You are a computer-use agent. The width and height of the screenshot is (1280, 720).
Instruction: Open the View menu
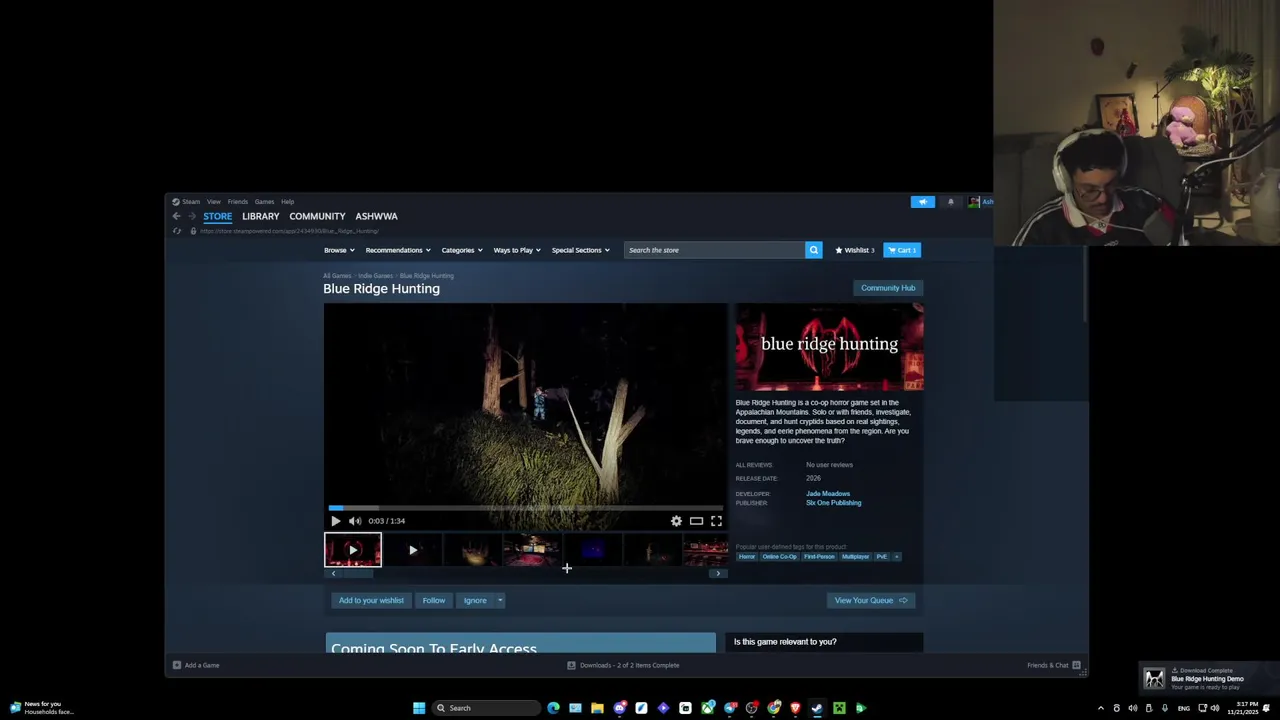pos(214,202)
